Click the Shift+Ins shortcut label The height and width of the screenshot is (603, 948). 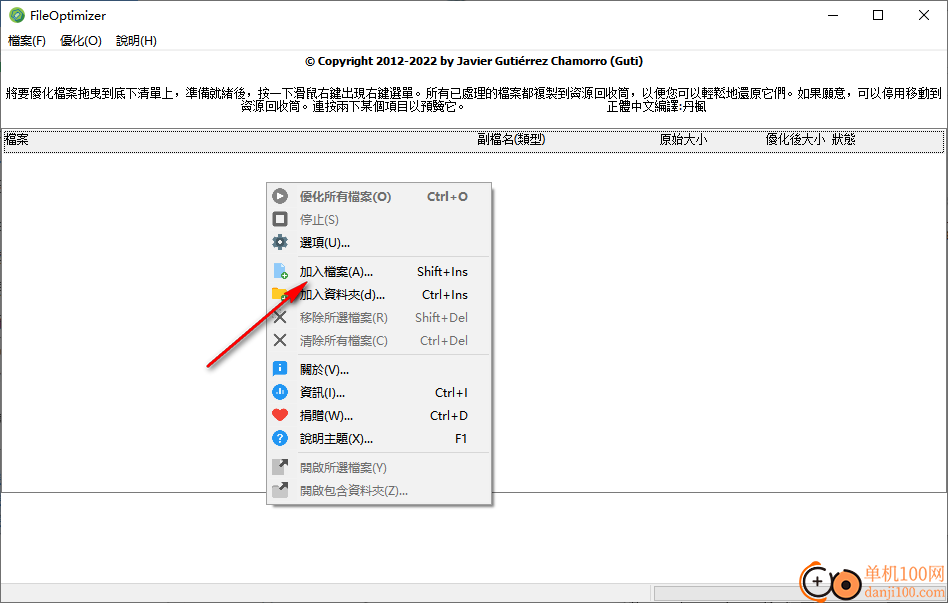point(443,272)
